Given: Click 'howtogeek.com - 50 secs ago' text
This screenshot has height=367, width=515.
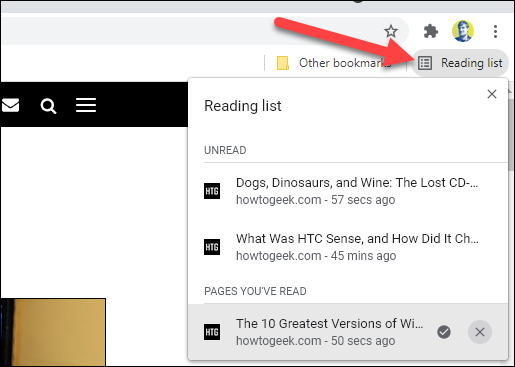Looking at the screenshot, I should tap(315, 341).
